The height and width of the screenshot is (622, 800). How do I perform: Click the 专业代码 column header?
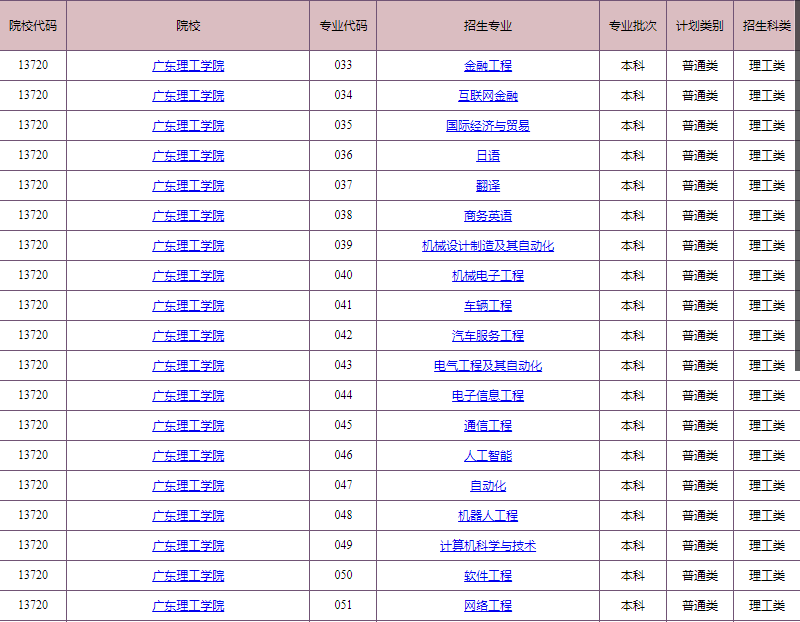click(343, 26)
